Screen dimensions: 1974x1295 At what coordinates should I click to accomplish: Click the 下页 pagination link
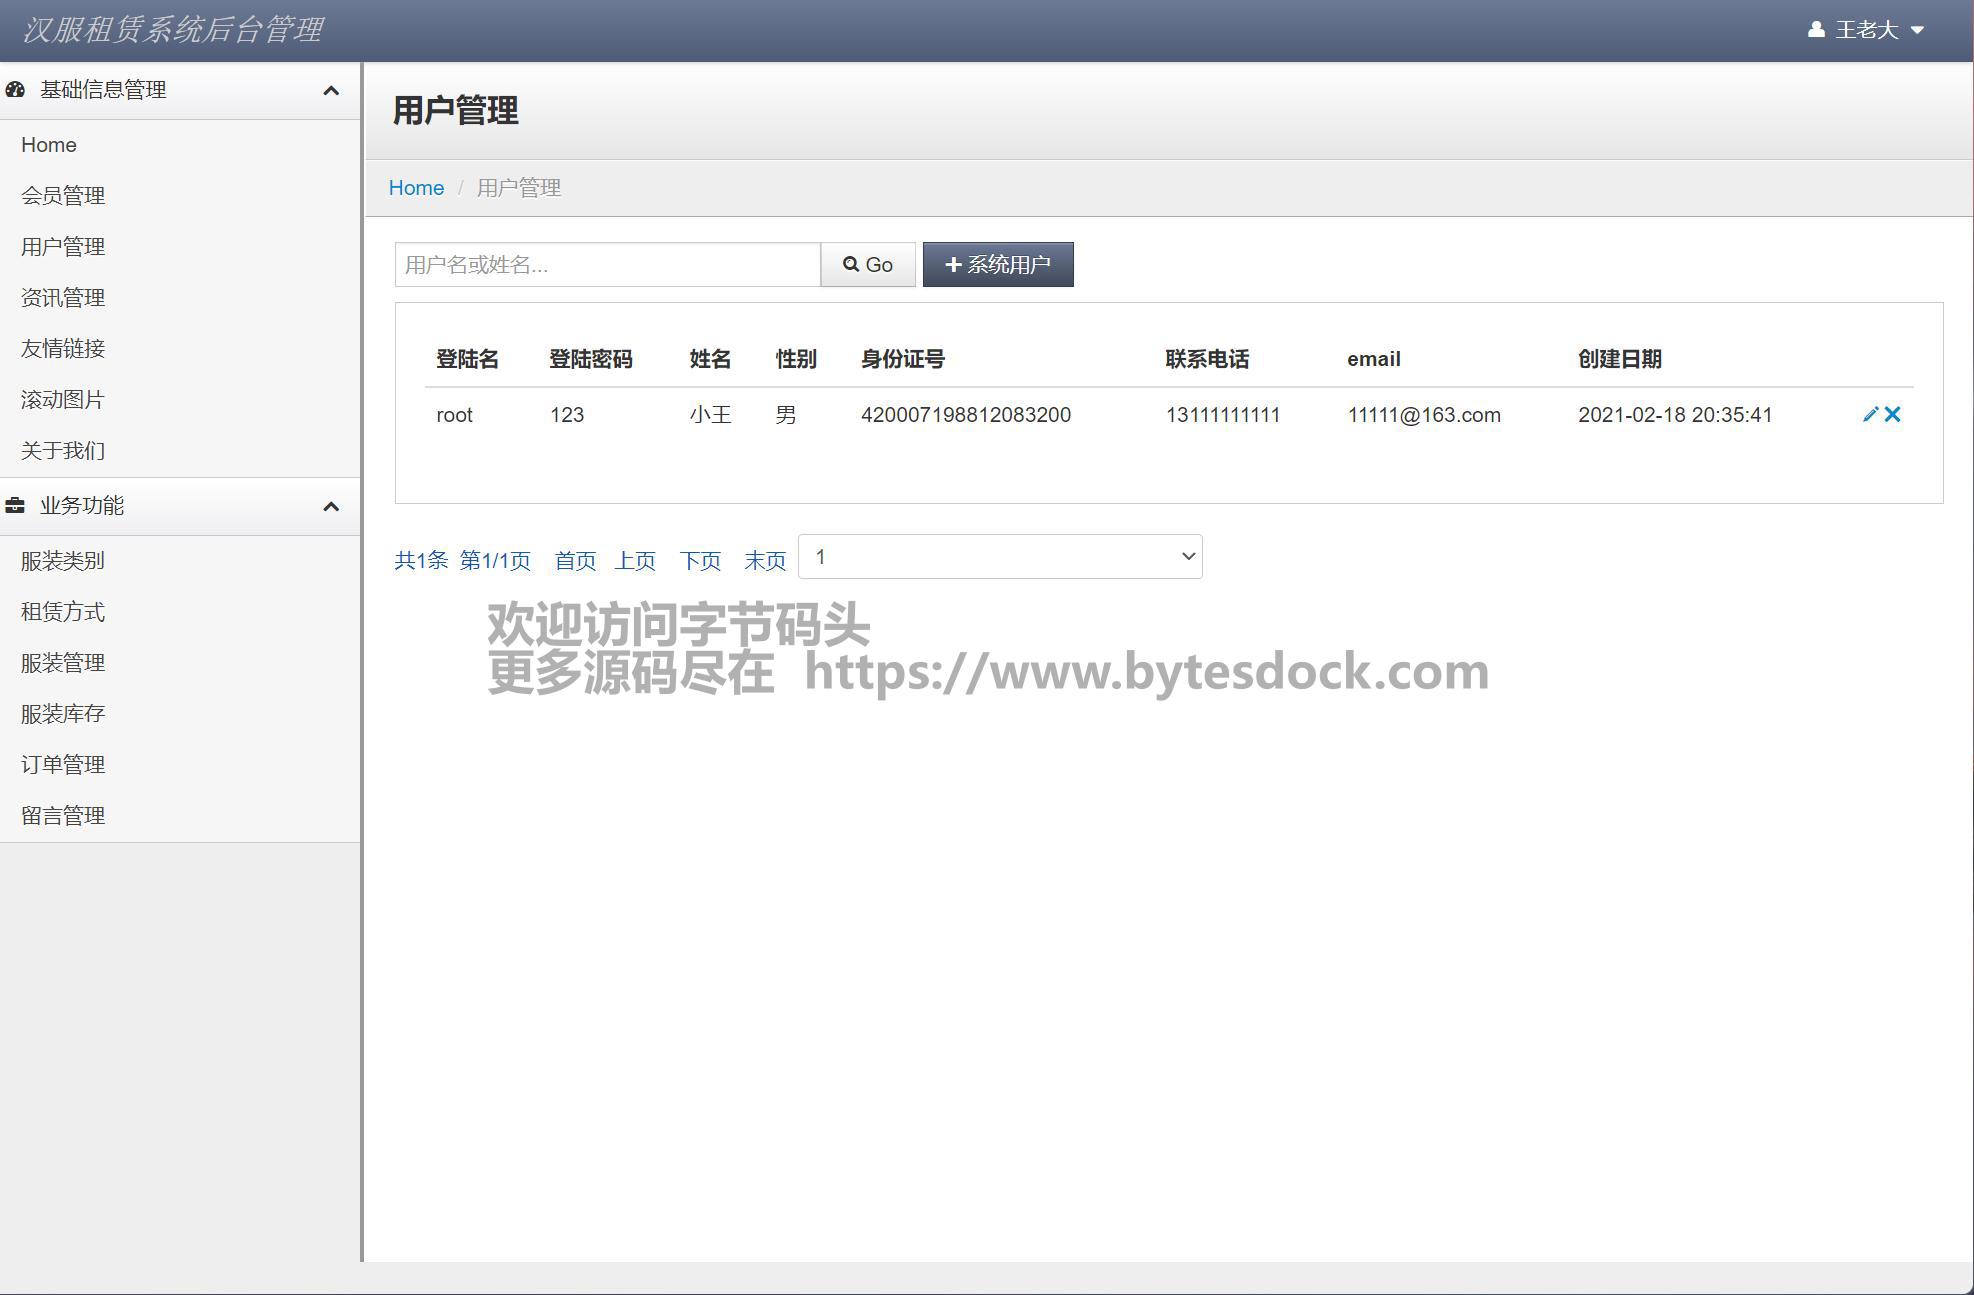[x=700, y=561]
